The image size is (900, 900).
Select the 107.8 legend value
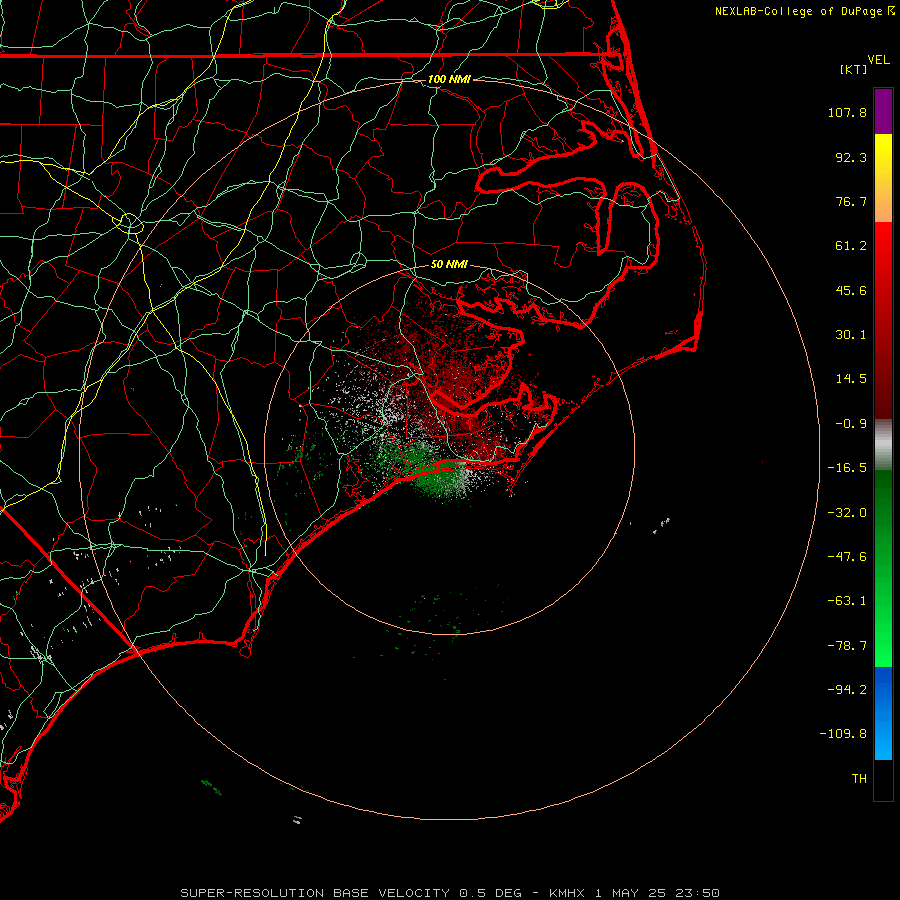pyautogui.click(x=847, y=112)
